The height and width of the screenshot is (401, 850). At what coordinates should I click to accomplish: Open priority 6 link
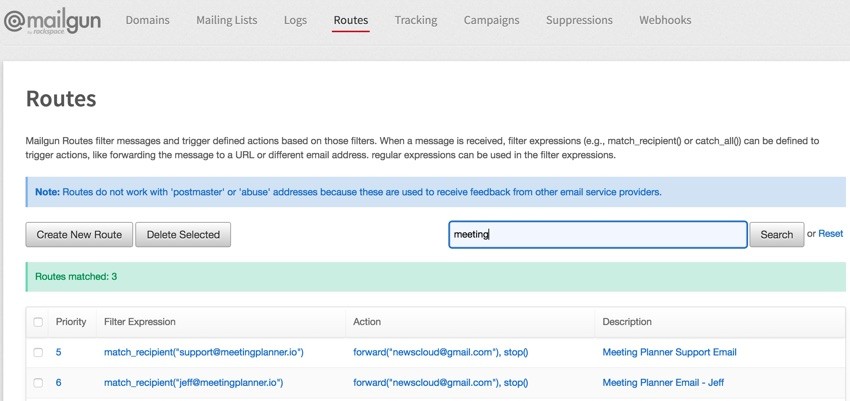point(59,383)
